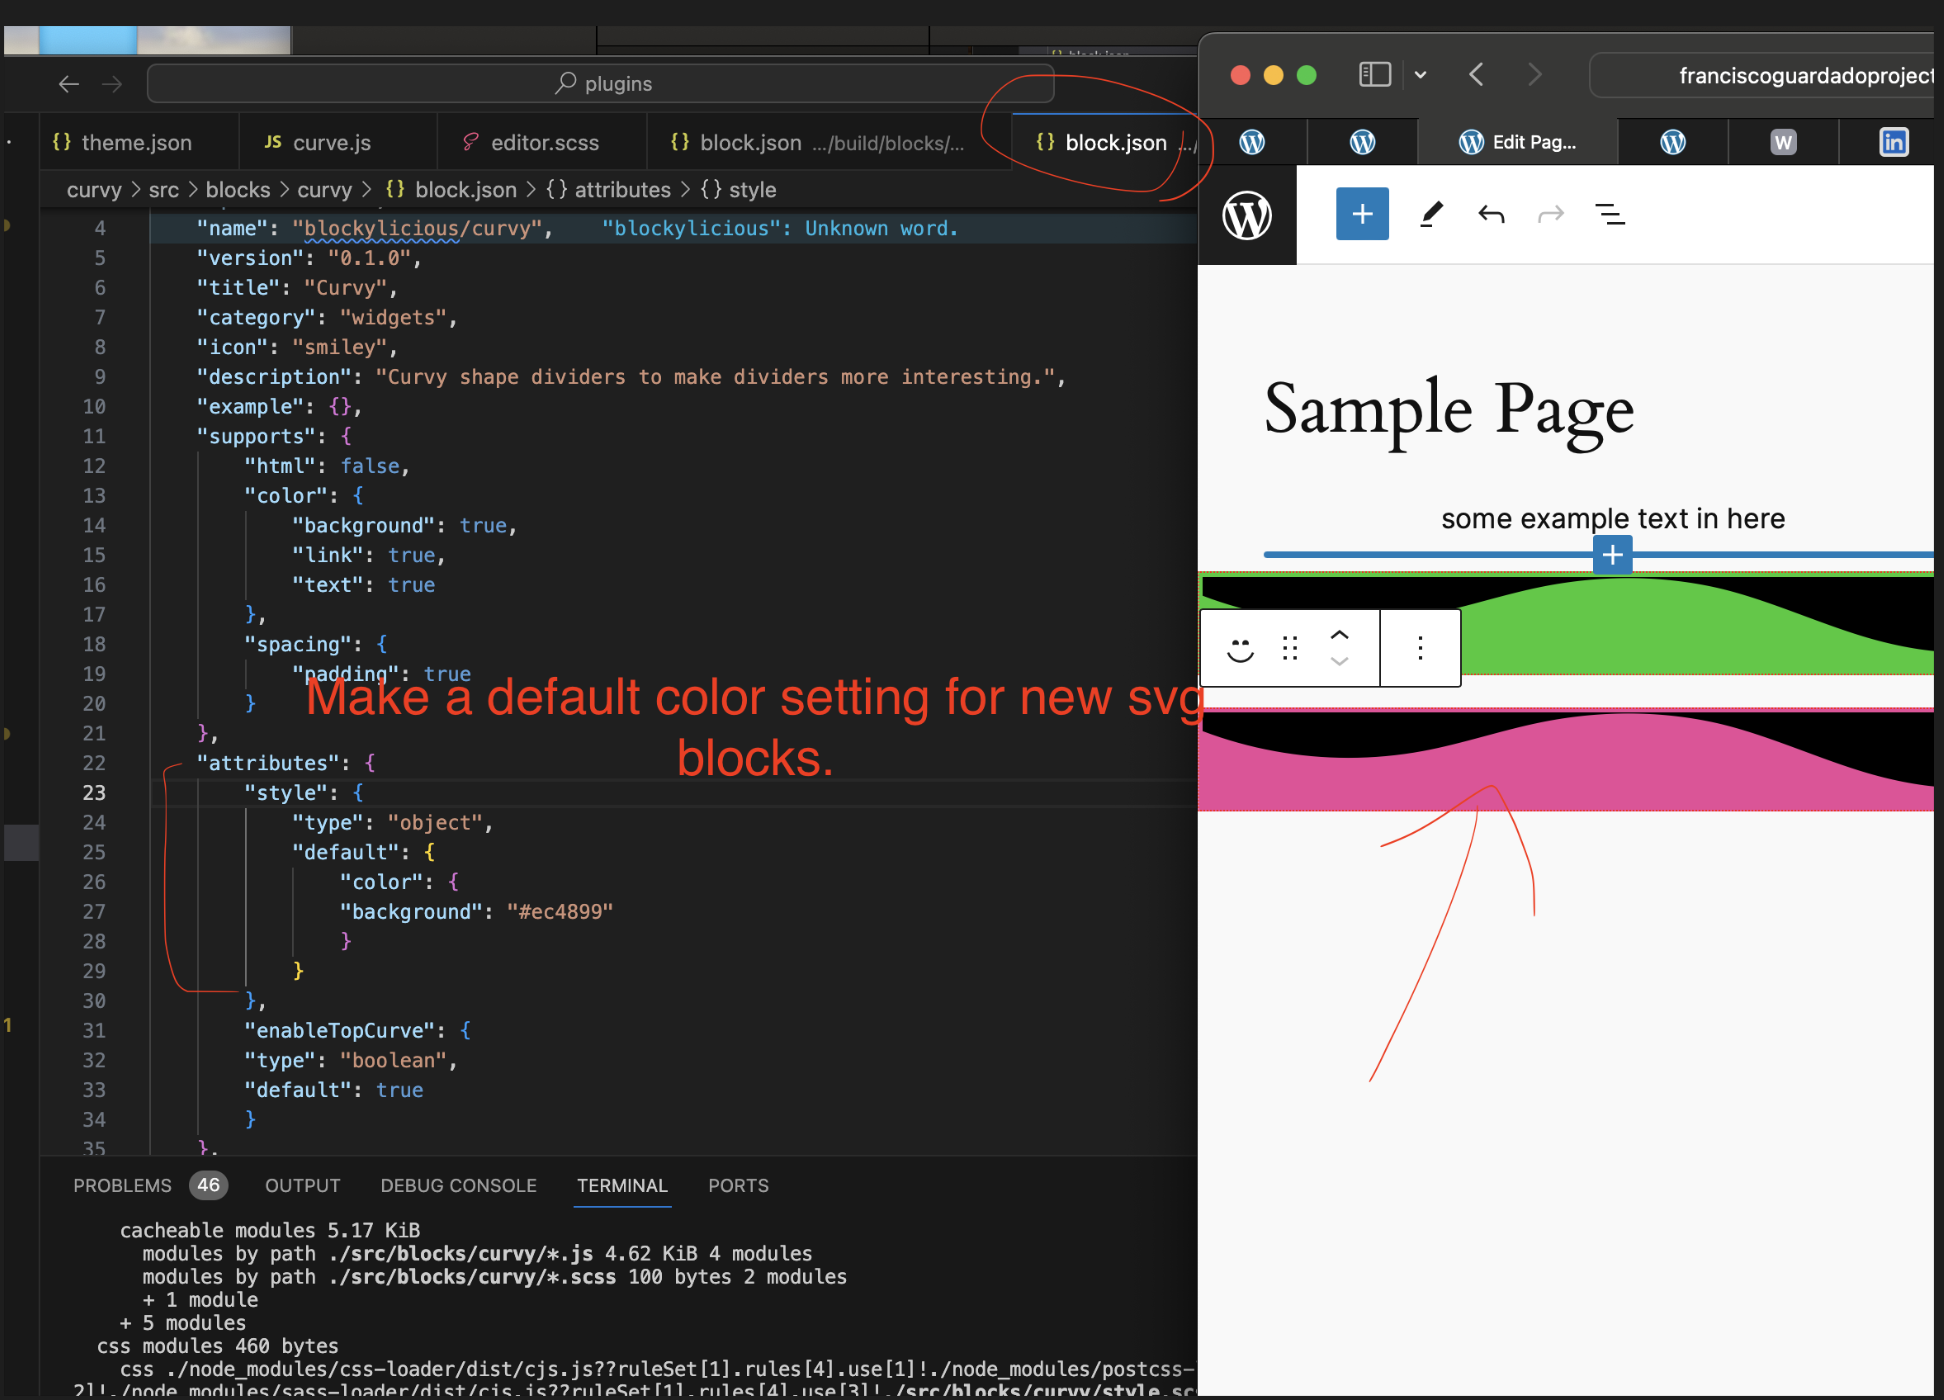Image resolution: width=1944 pixels, height=1400 pixels.
Task: Click the block drag handle icon
Action: [1290, 649]
